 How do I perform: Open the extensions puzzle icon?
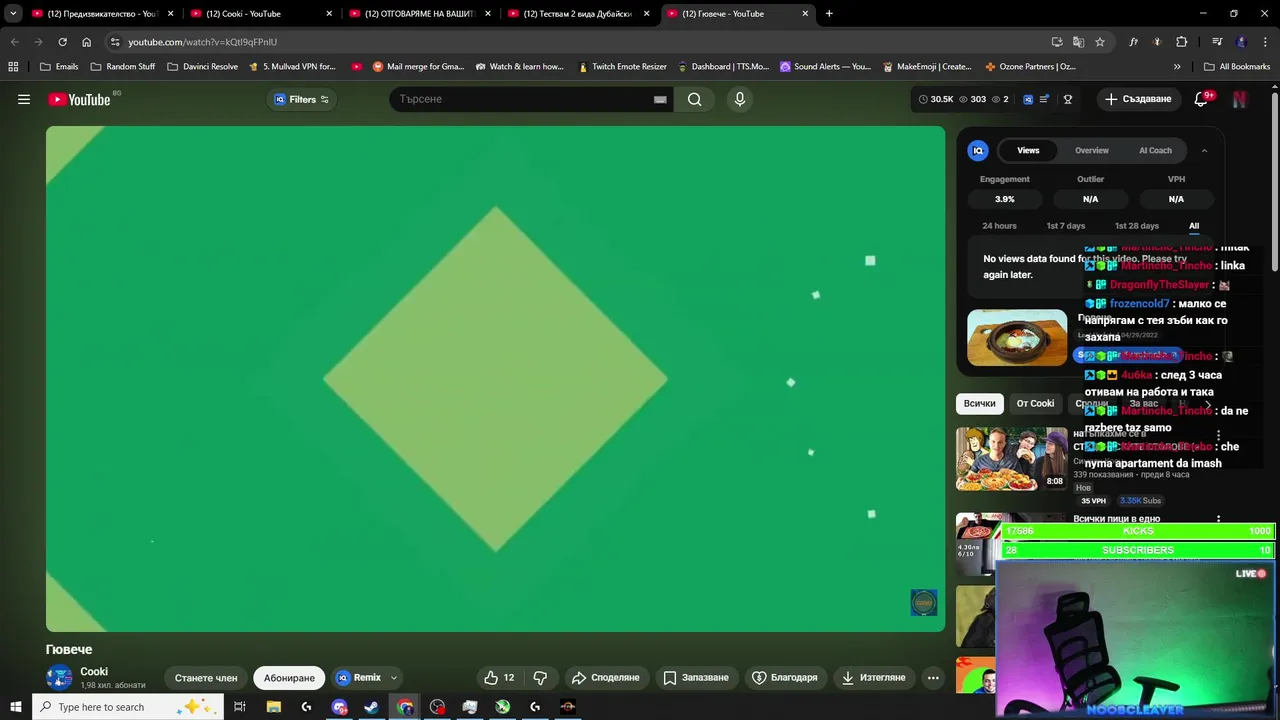tap(1181, 42)
